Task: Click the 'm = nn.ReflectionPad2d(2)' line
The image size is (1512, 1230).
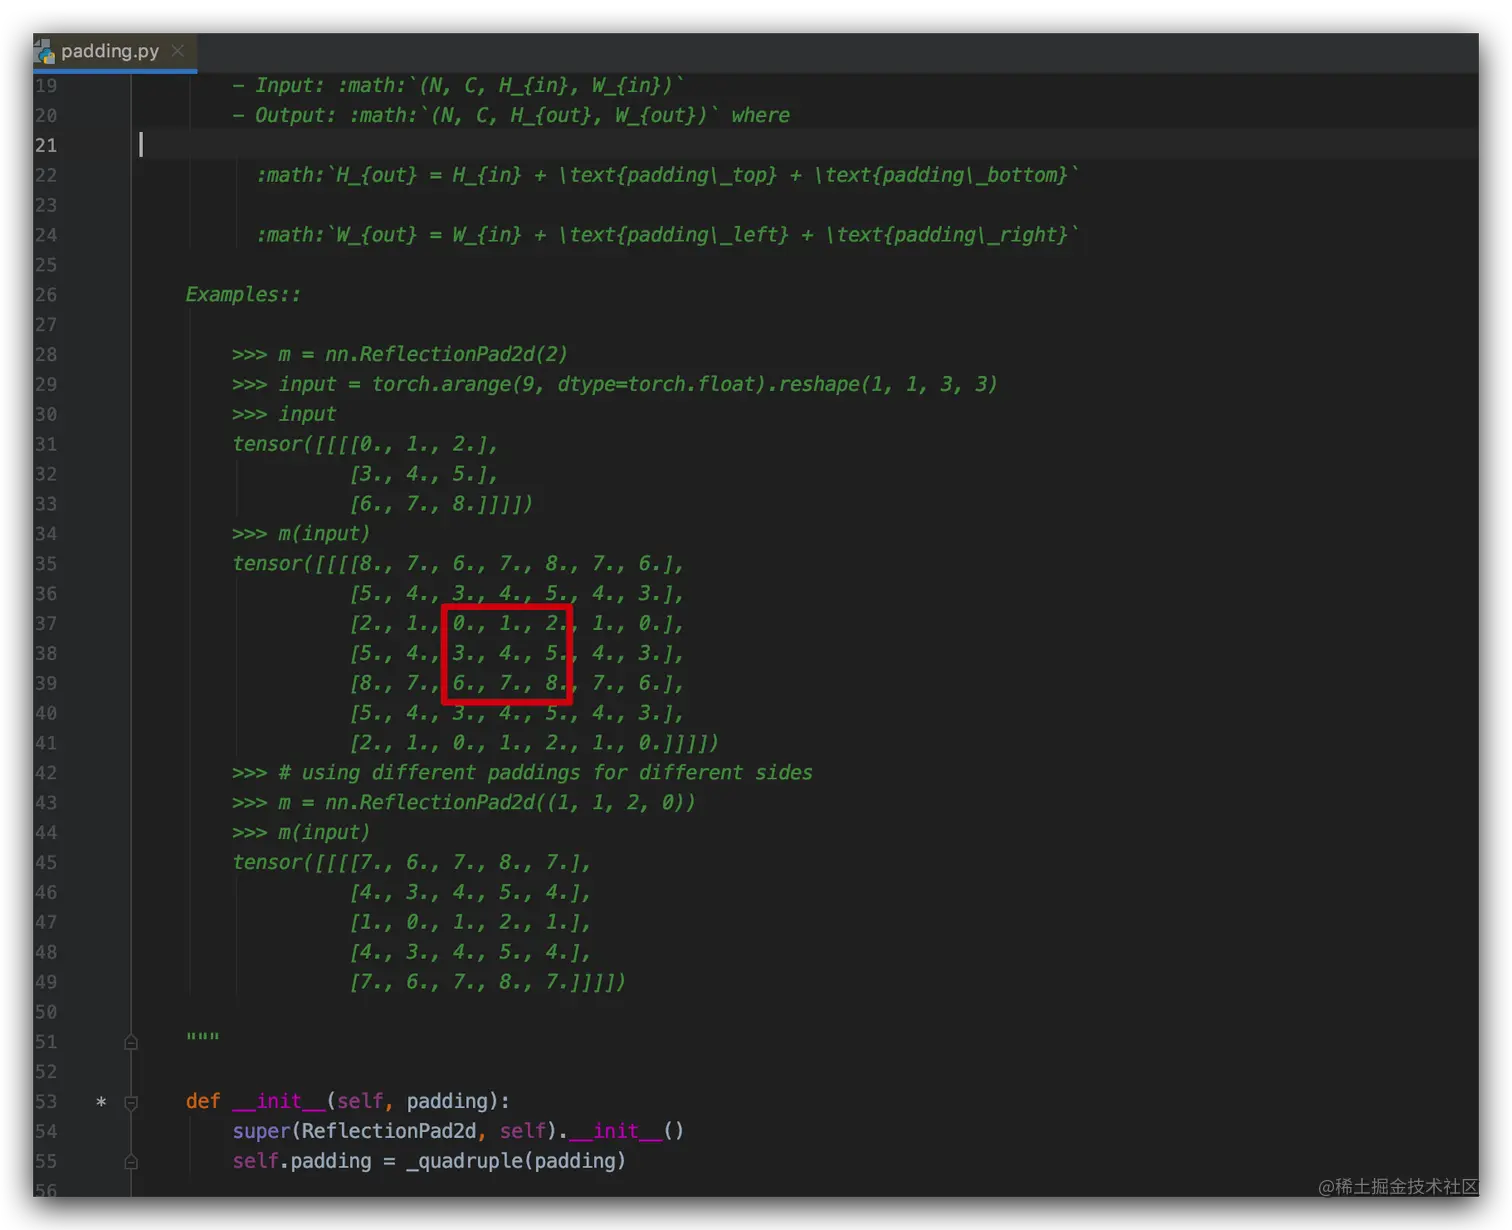Action: tap(399, 354)
